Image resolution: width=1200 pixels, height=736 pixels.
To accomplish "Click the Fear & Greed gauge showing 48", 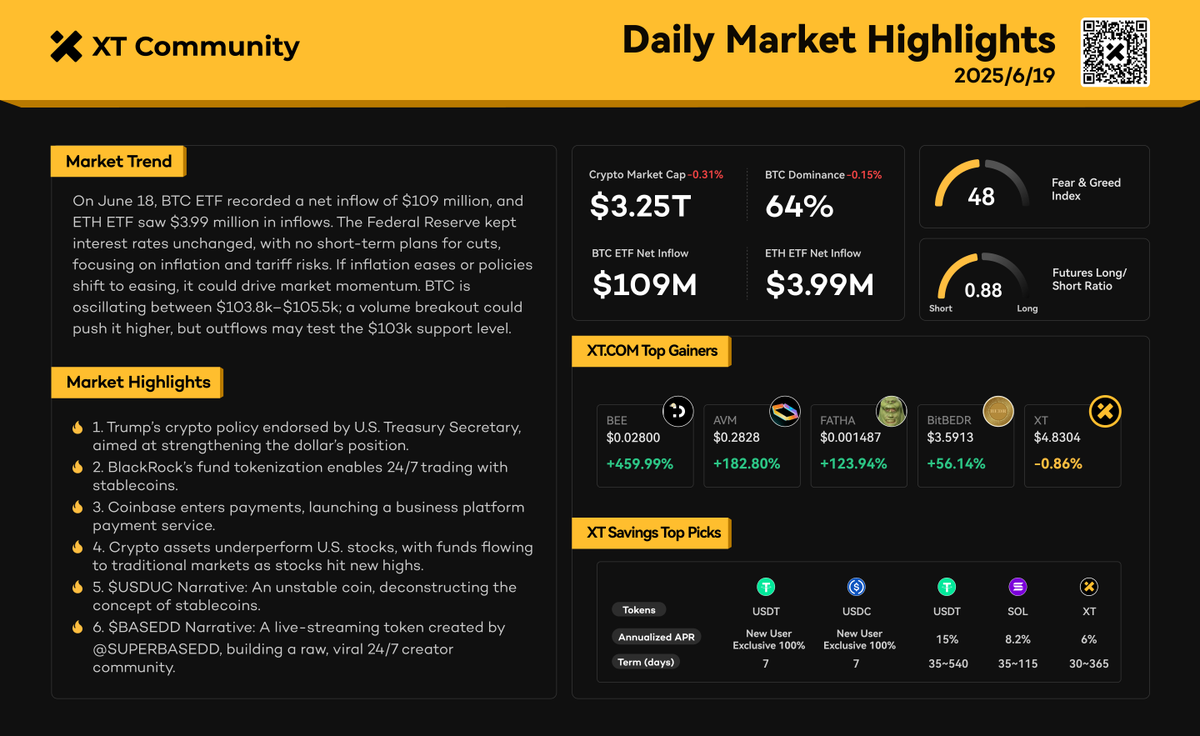I will (x=982, y=185).
